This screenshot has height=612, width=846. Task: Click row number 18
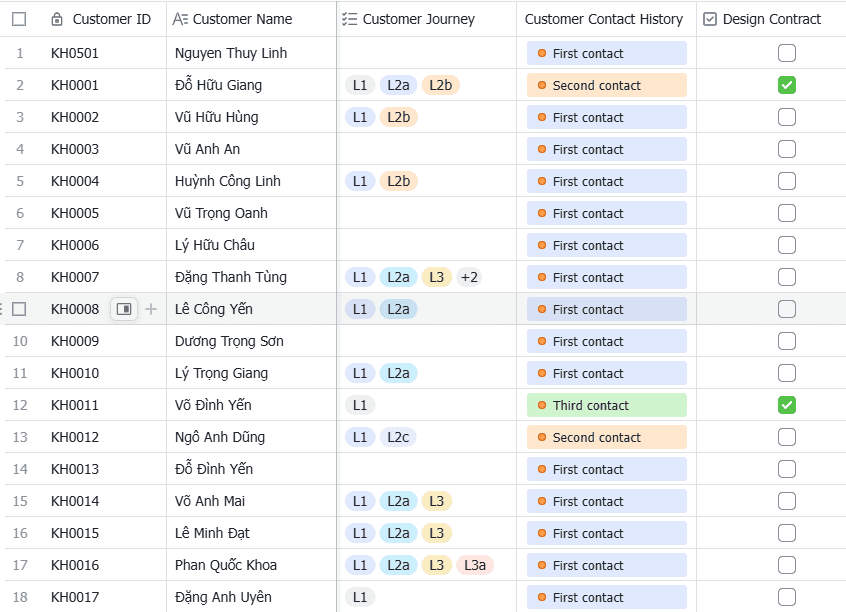[20, 597]
